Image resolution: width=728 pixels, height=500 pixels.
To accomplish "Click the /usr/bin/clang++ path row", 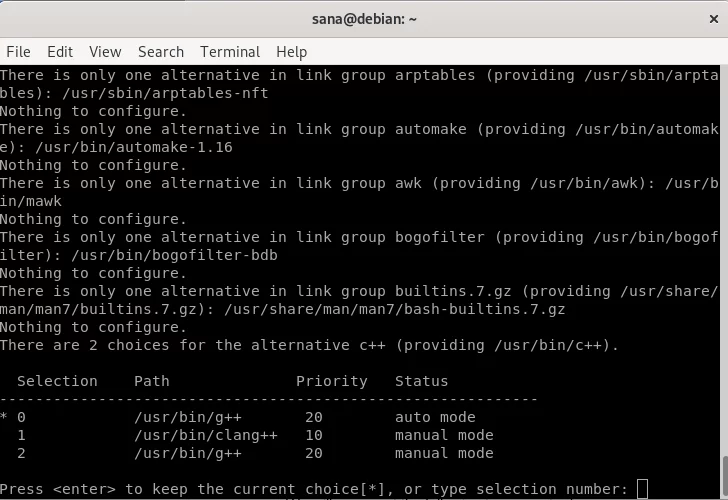I will 246,435.
